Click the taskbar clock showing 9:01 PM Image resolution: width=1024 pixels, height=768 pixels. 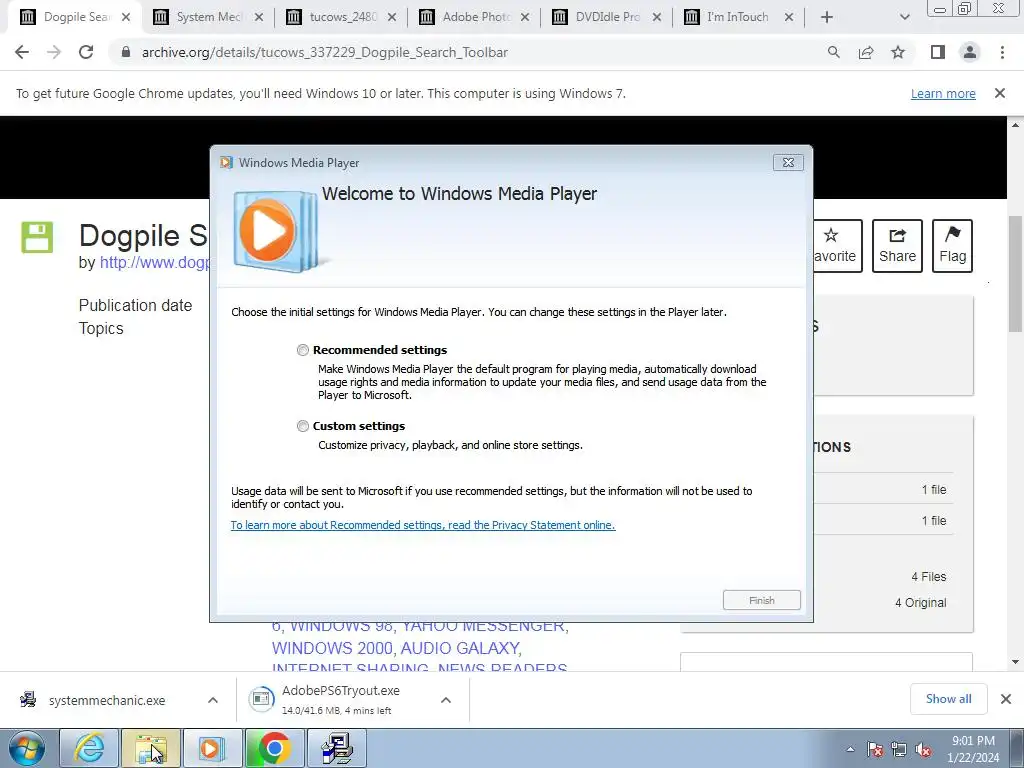(x=973, y=749)
